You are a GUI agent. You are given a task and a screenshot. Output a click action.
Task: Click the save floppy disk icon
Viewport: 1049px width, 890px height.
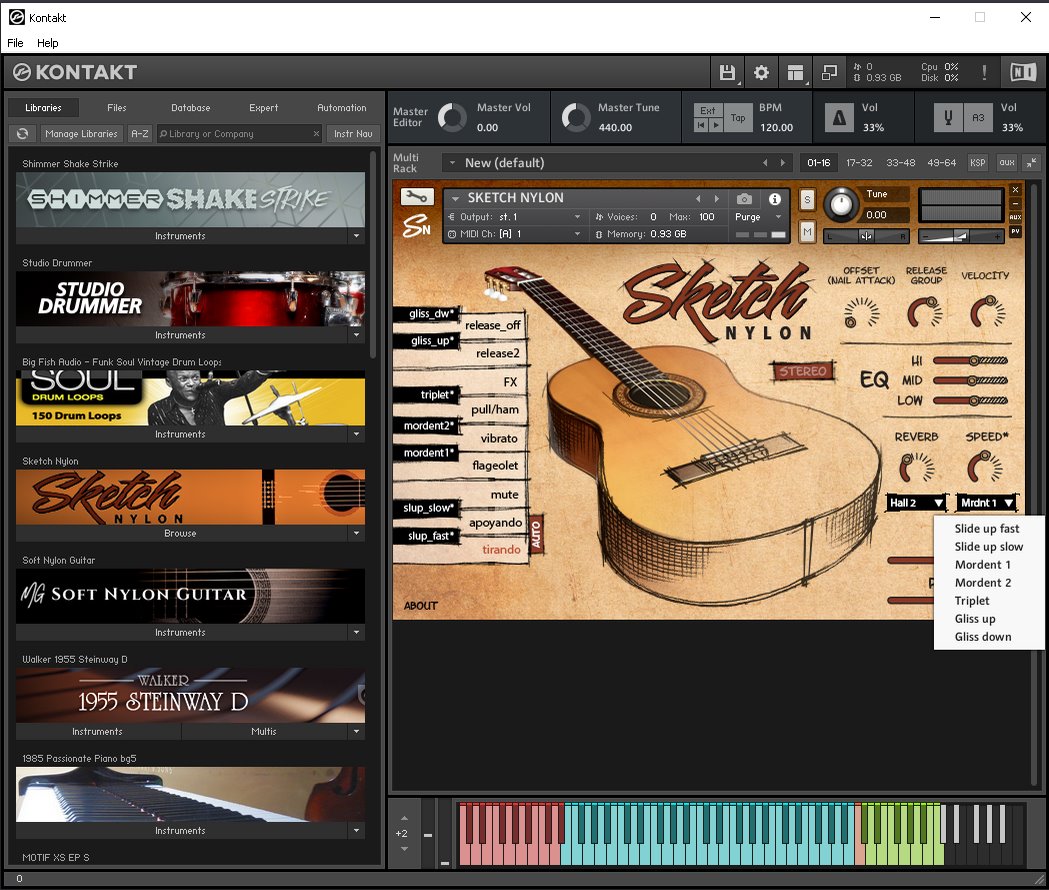727,72
